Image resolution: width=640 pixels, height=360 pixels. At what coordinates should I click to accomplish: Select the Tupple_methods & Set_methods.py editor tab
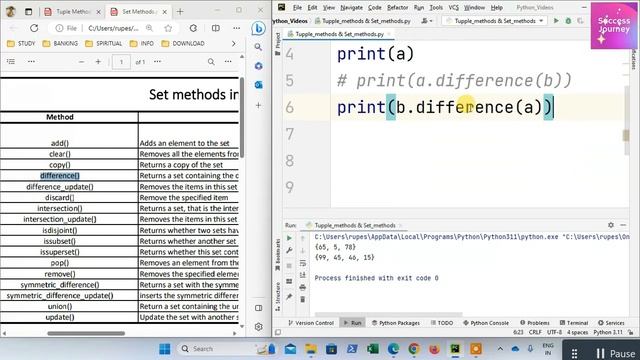pos(339,34)
